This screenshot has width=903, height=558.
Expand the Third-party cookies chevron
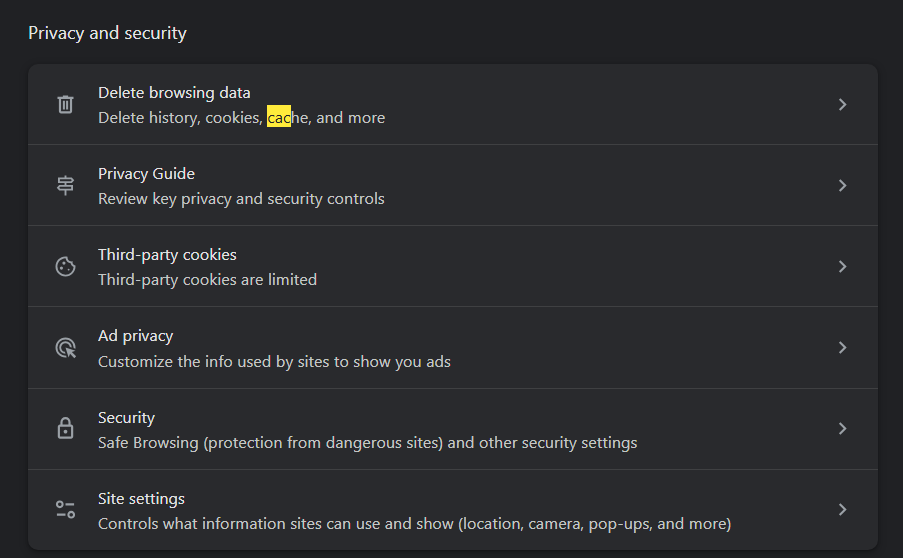tap(842, 267)
